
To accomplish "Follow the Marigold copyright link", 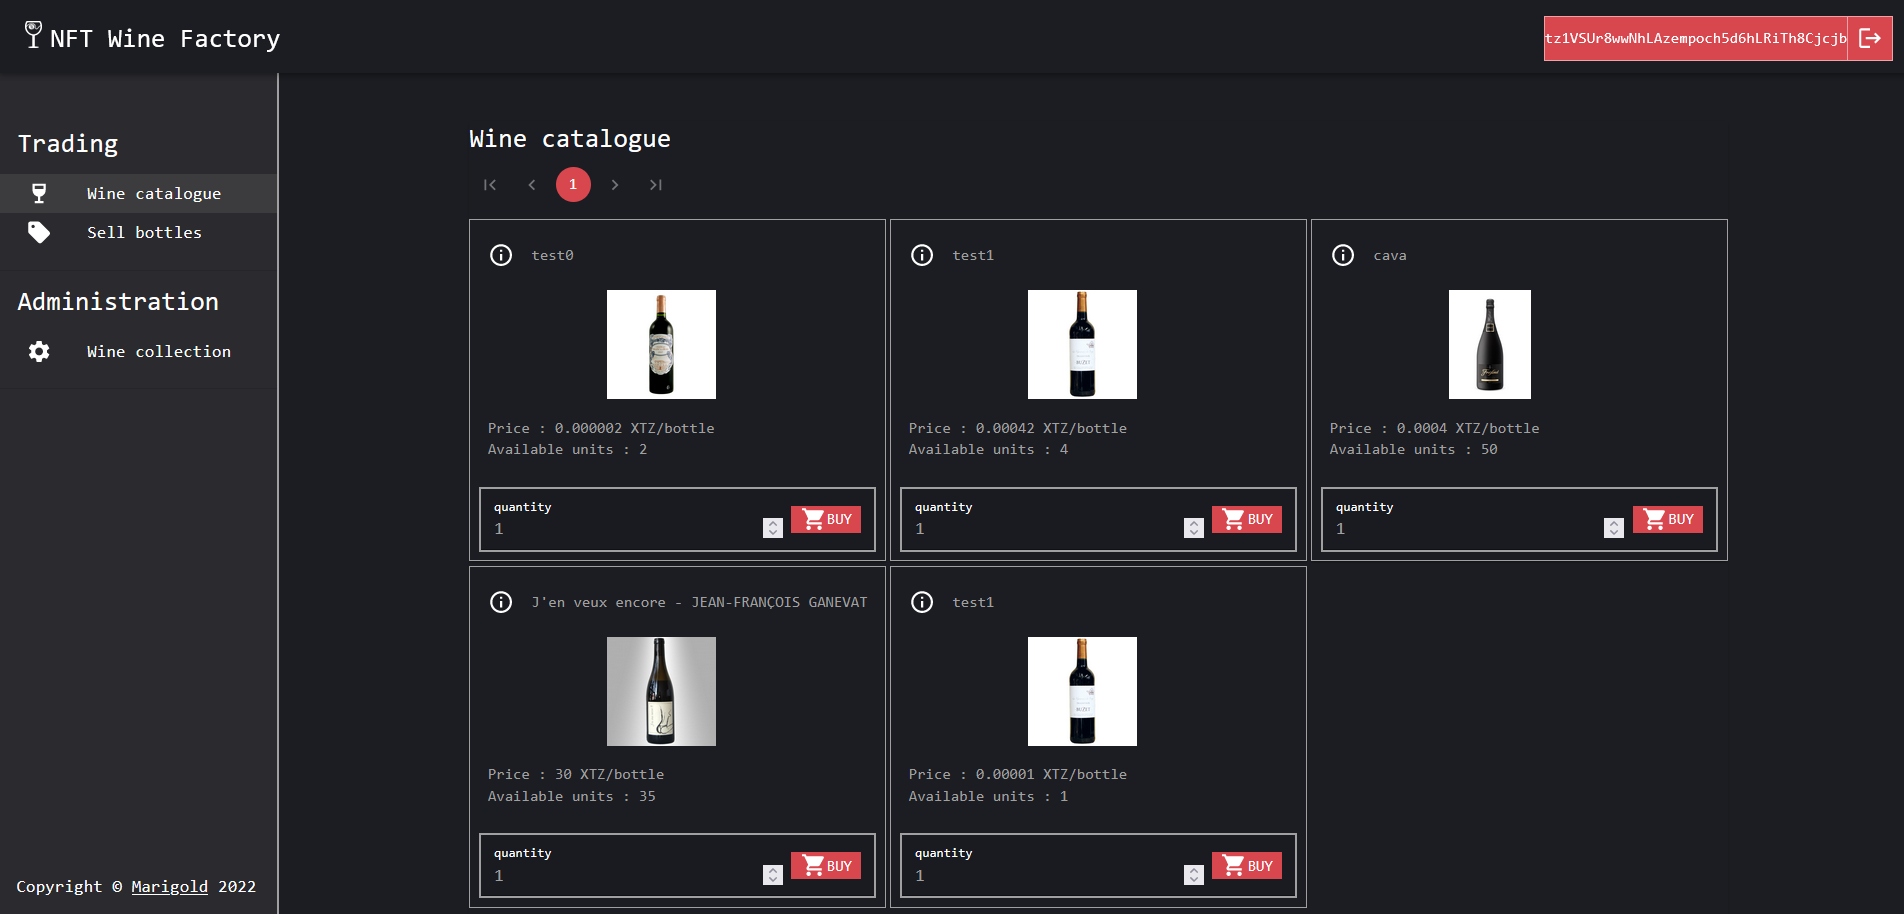I will [x=169, y=886].
